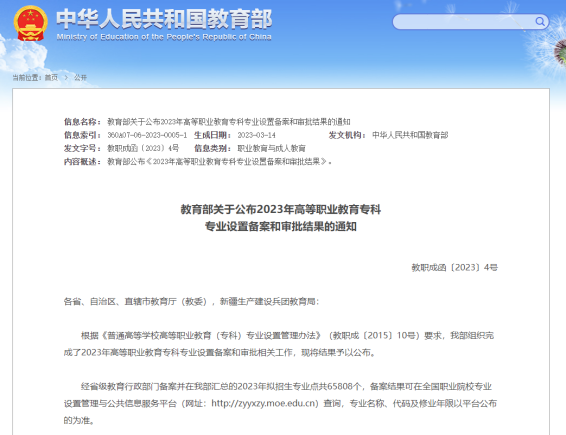Open the 首页 breadcrumb link
Viewport: 566px width, 435px height.
51,78
